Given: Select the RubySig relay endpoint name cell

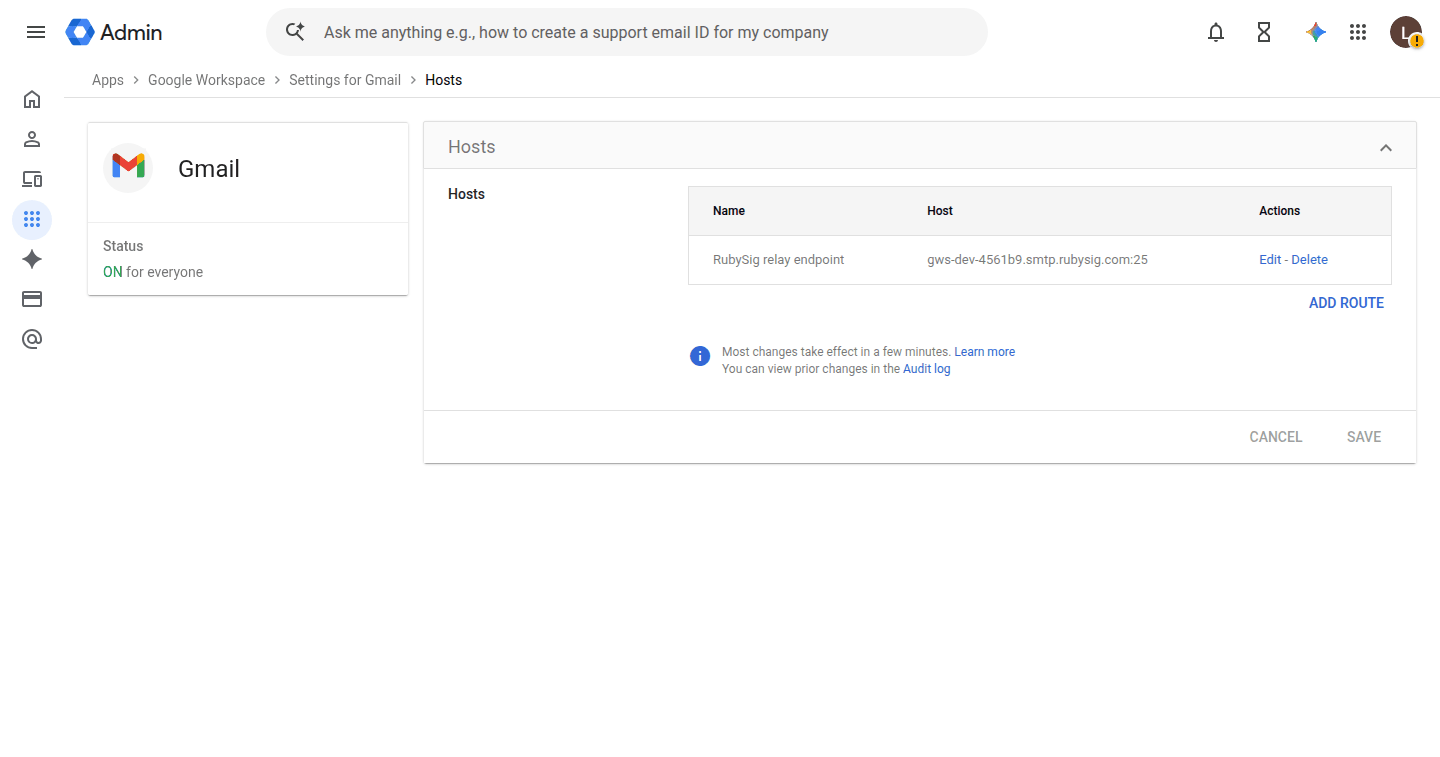Looking at the screenshot, I should point(779,260).
